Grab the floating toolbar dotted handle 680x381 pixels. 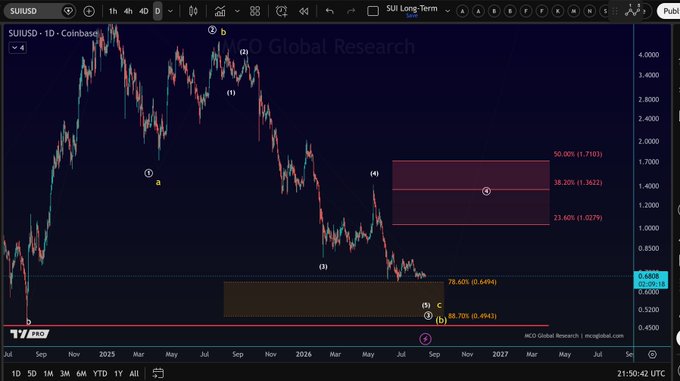pos(615,11)
